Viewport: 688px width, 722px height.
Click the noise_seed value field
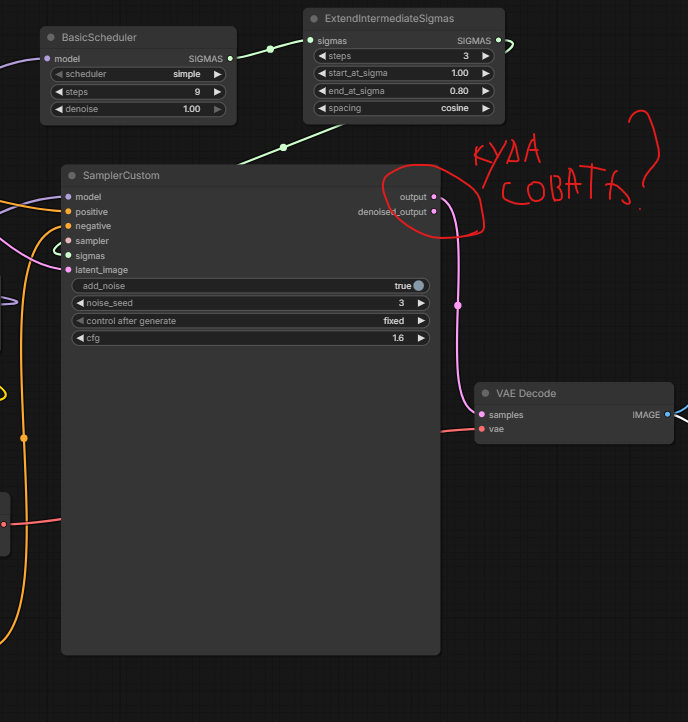pyautogui.click(x=251, y=303)
